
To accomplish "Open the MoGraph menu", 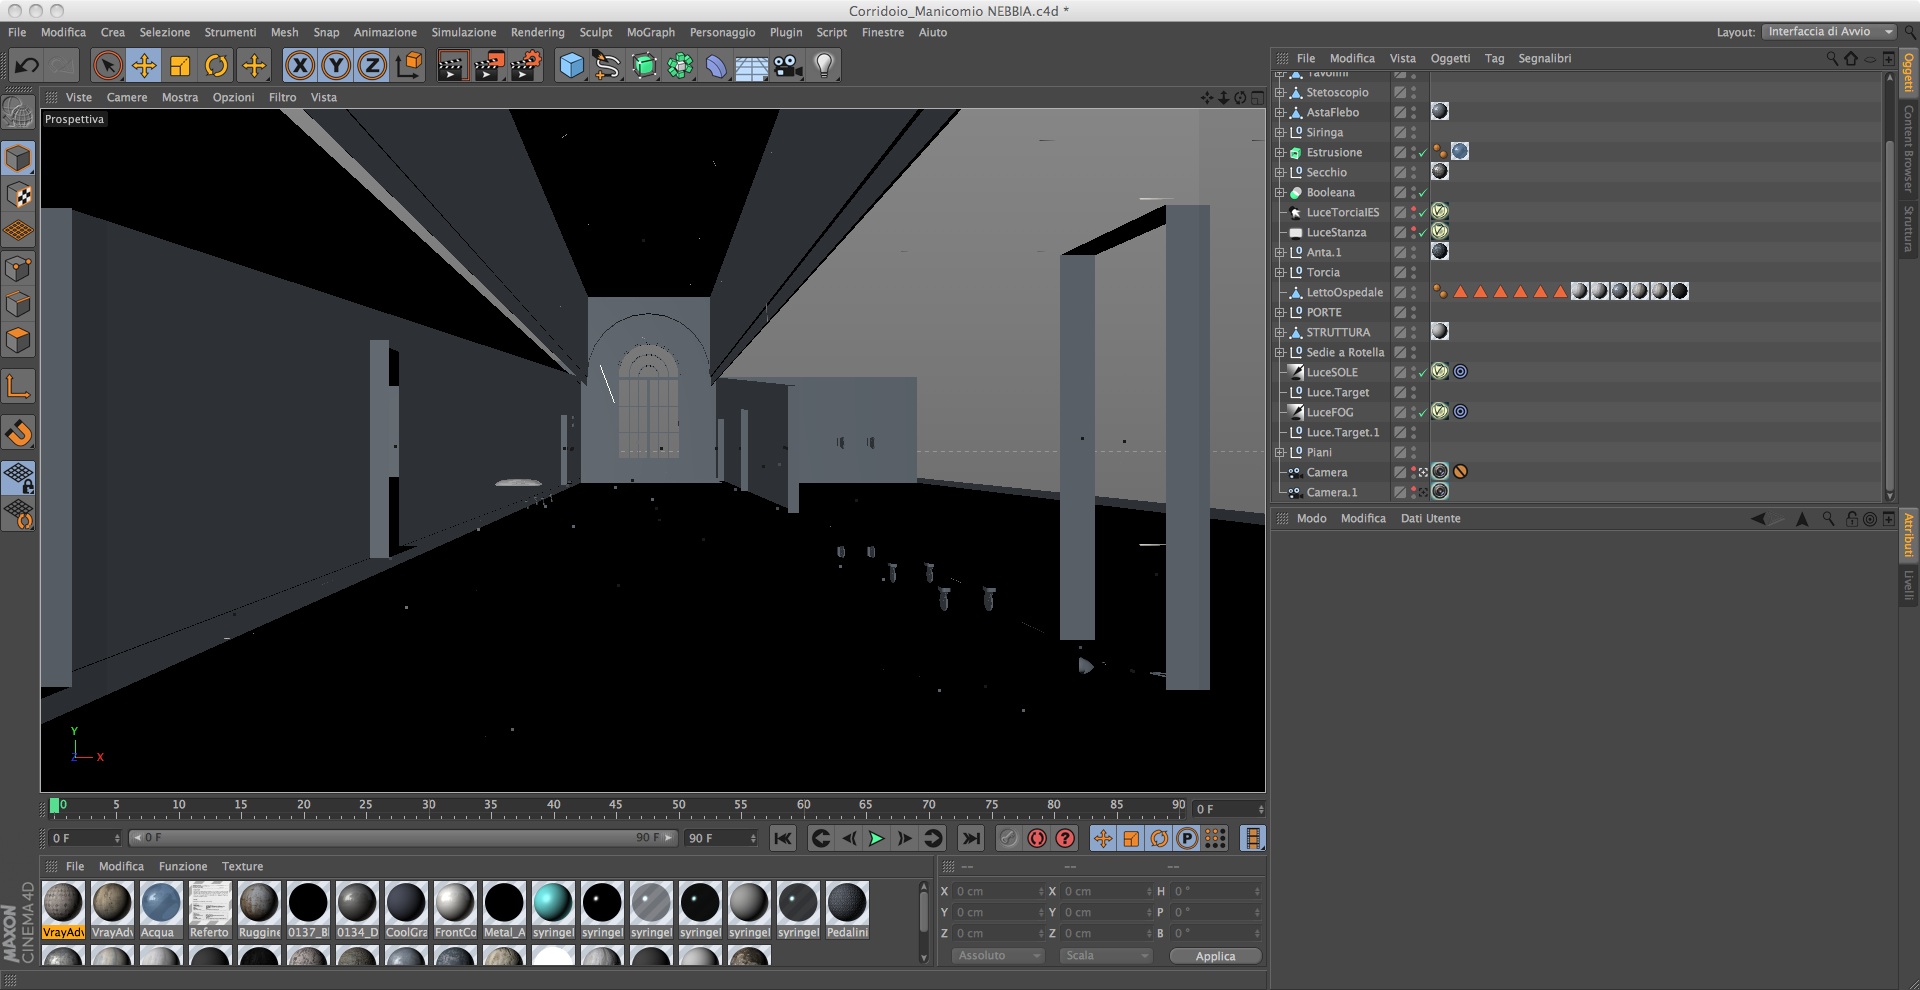I will (x=650, y=32).
